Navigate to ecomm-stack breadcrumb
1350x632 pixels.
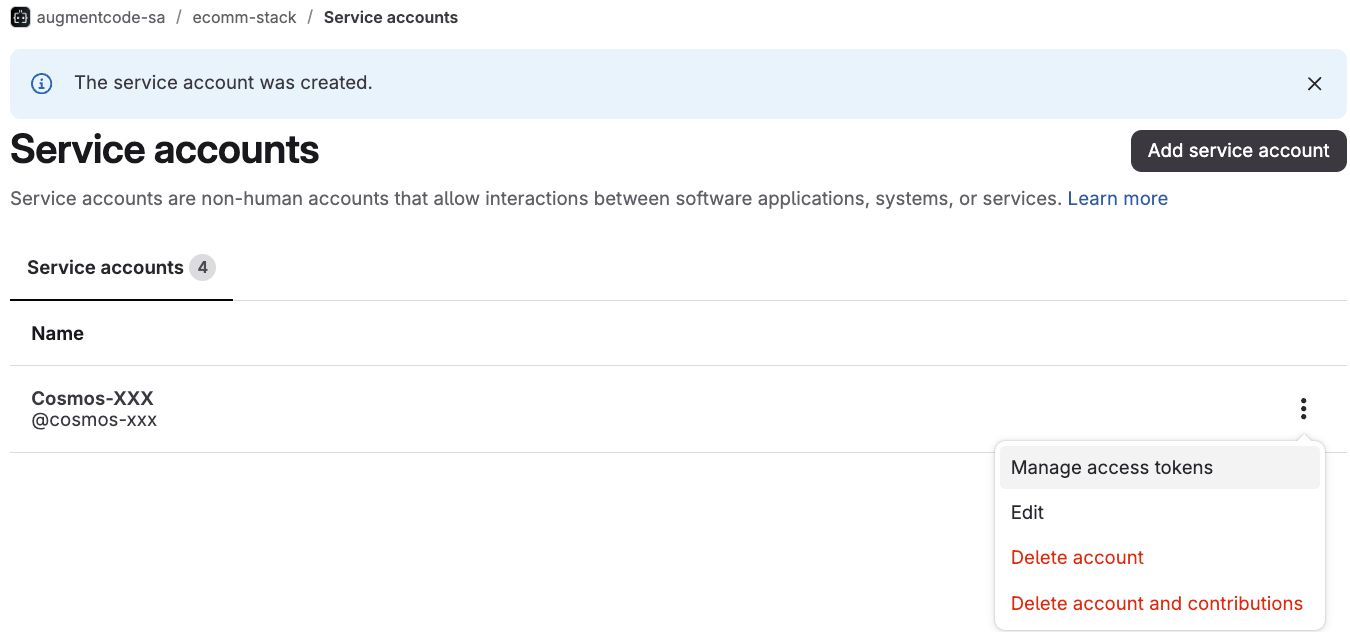point(244,17)
